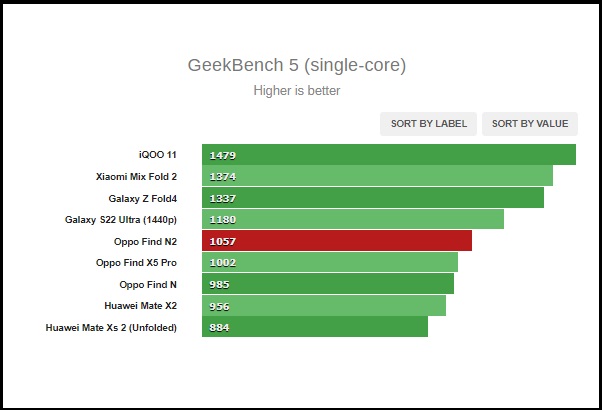This screenshot has width=602, height=410.
Task: Click the Oppo Find X5 Pro bar
Action: pos(329,263)
